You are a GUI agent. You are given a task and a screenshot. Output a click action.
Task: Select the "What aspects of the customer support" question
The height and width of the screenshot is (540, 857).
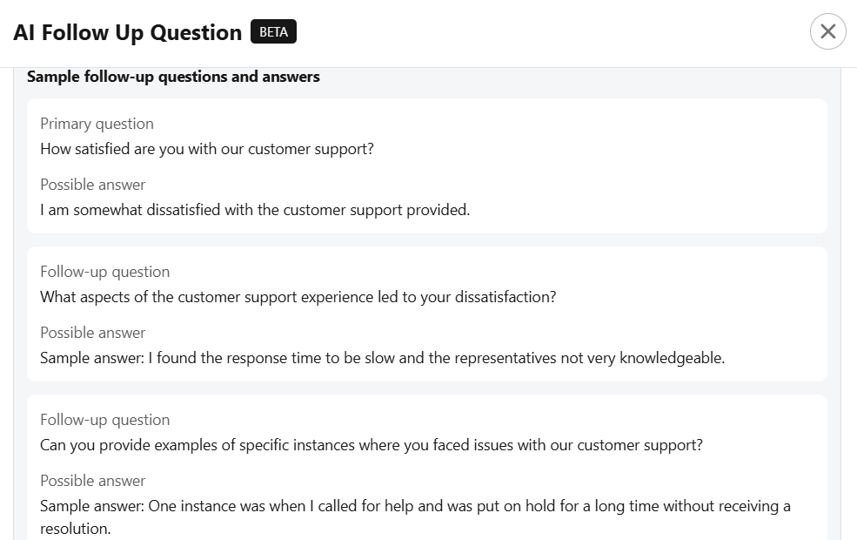[x=298, y=297]
